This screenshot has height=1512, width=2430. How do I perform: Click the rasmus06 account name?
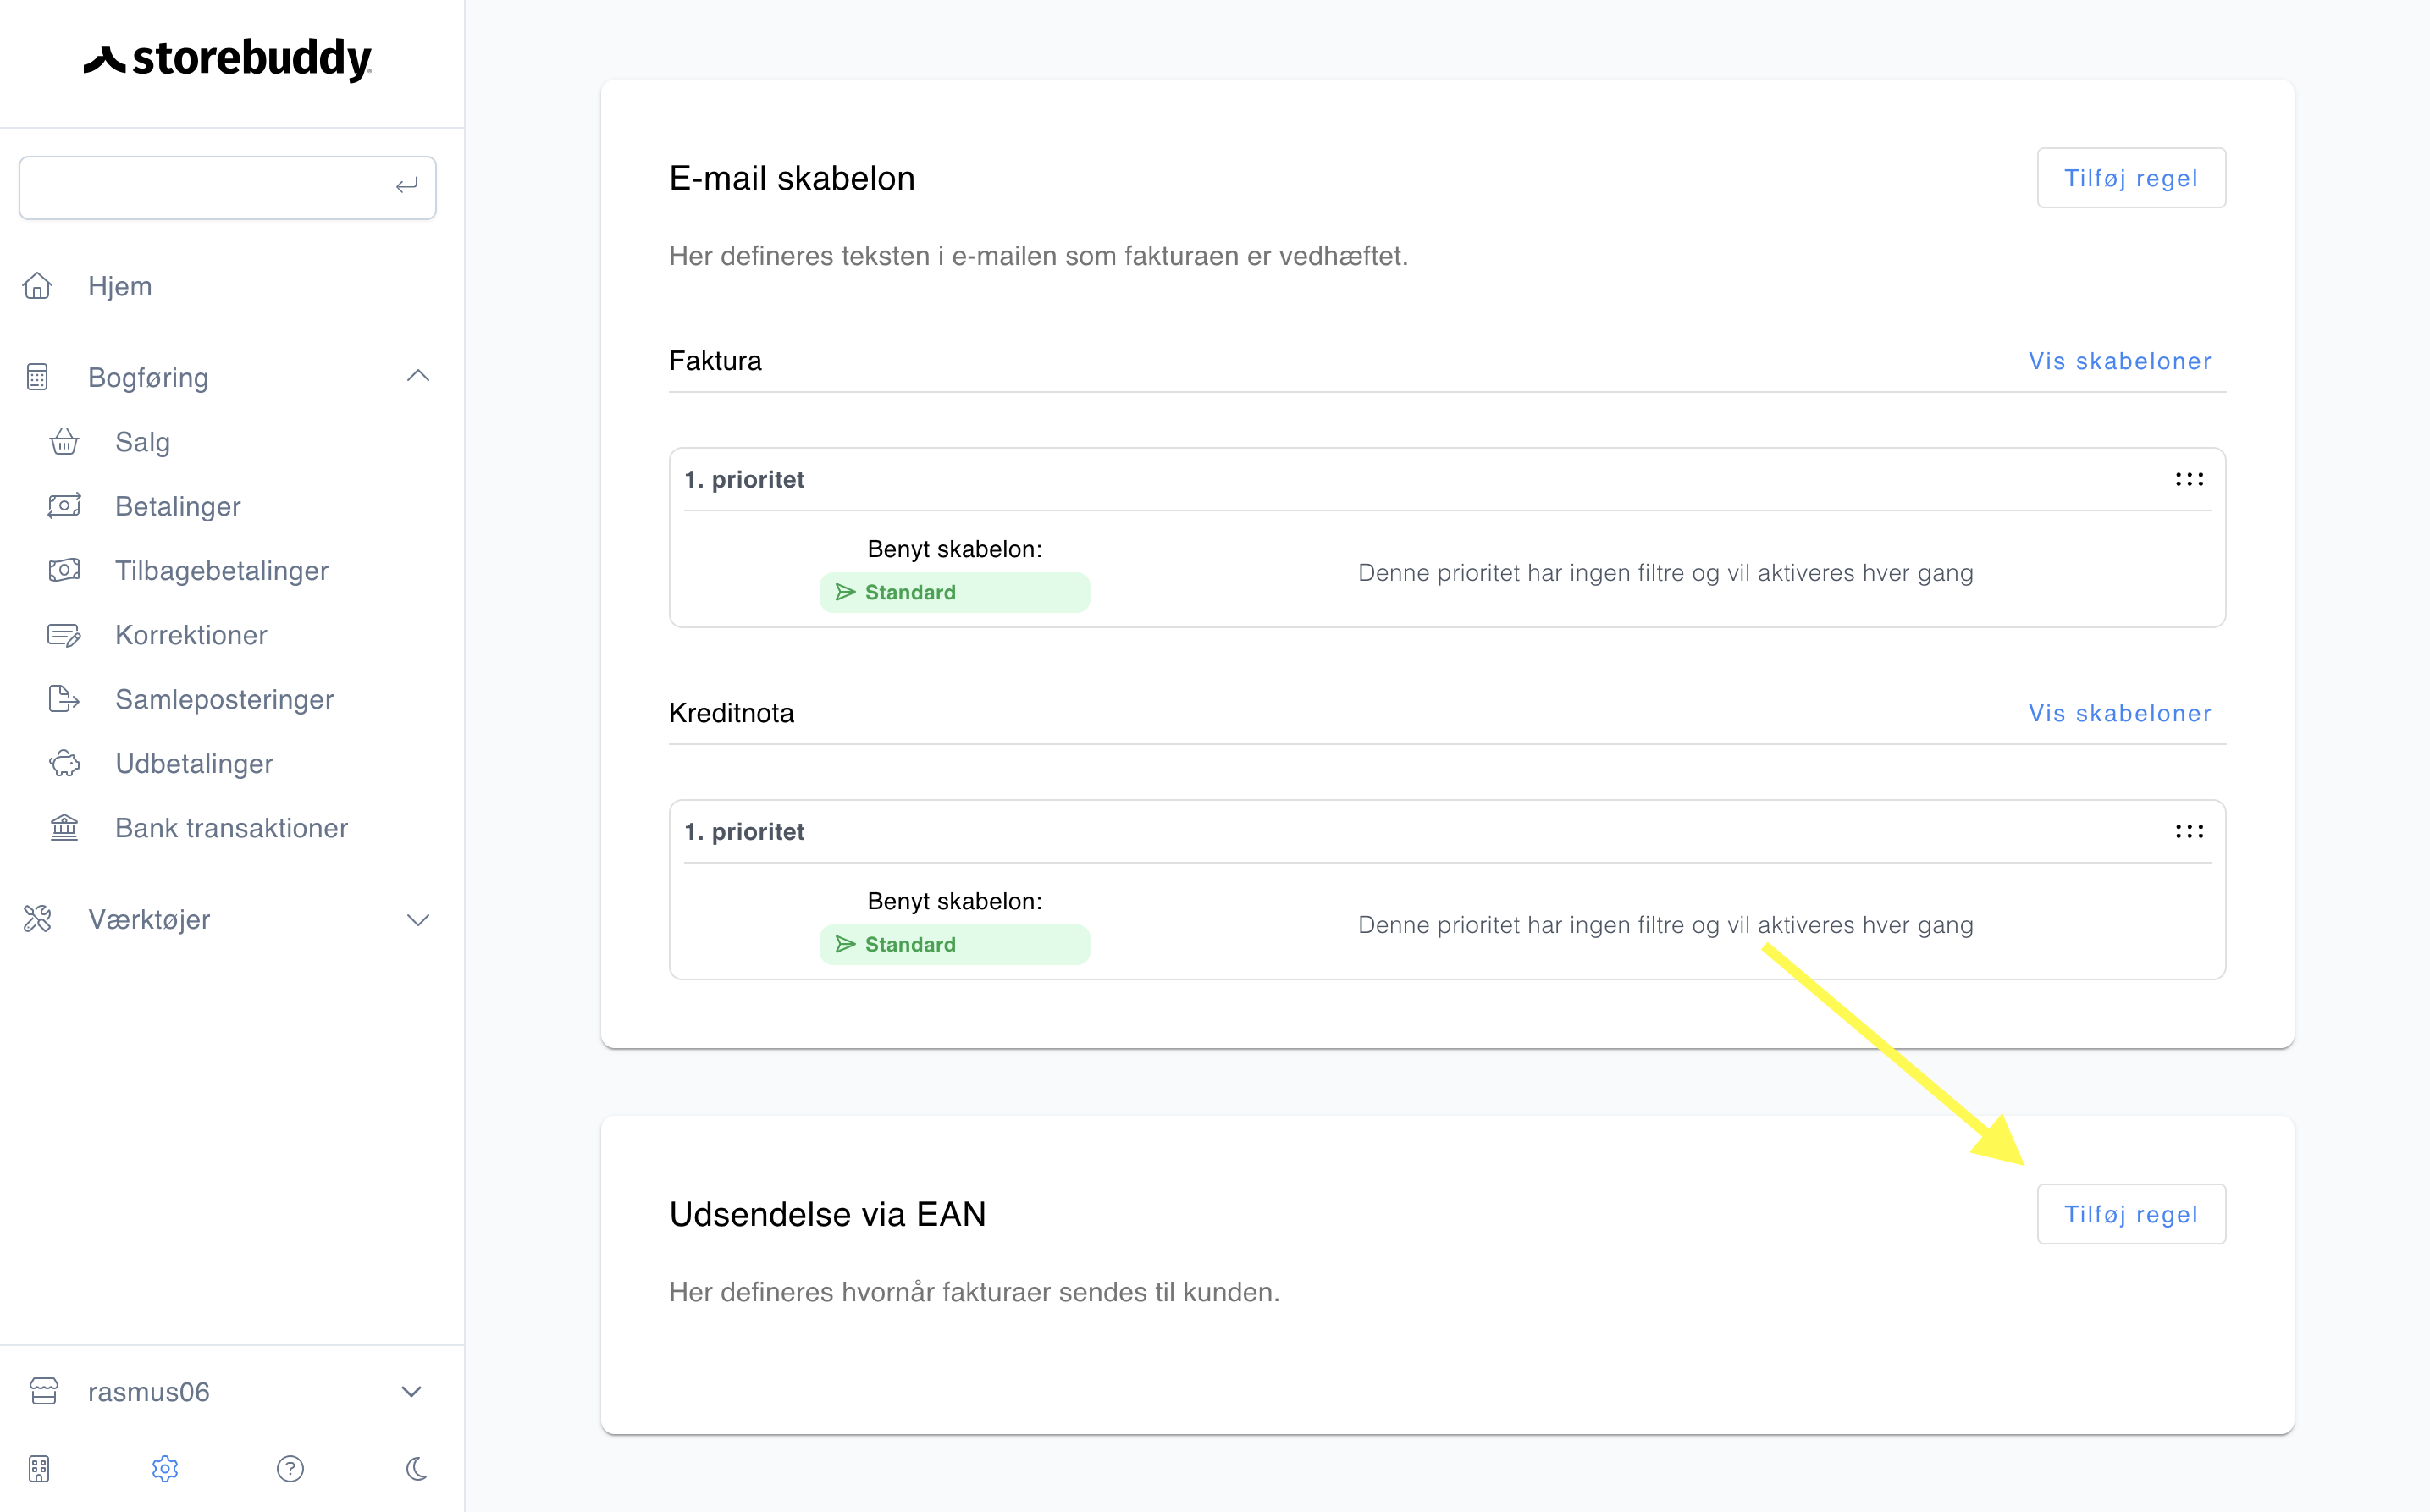[149, 1392]
